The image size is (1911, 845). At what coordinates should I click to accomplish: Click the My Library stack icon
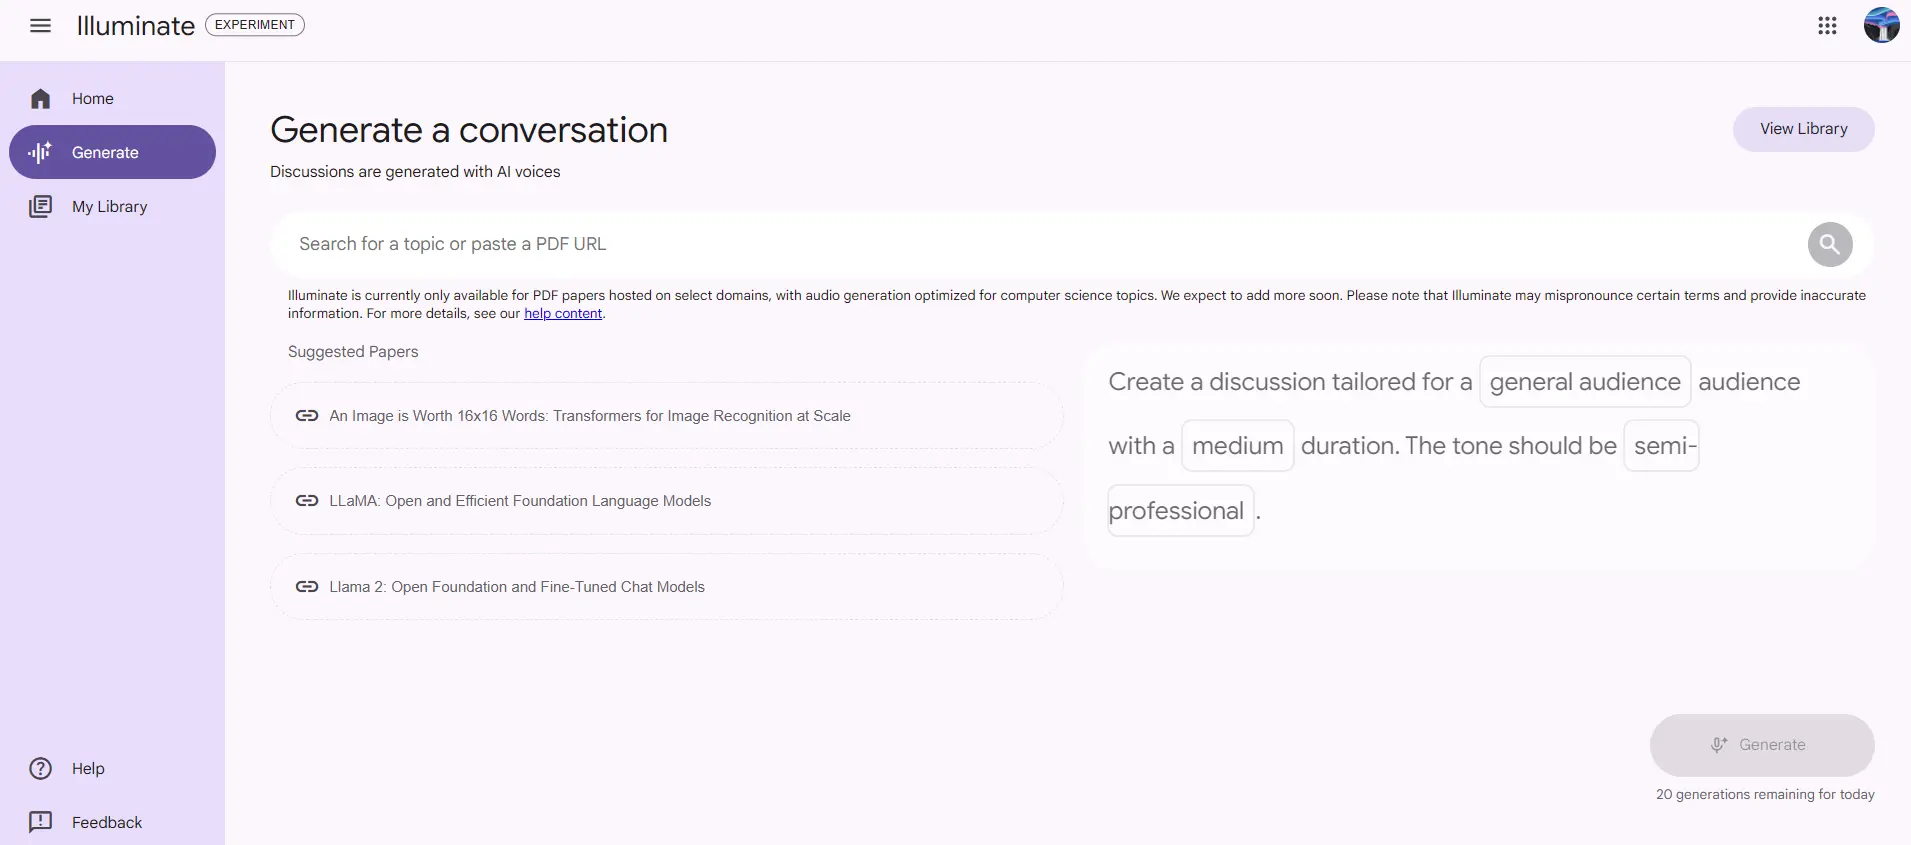[x=40, y=207]
